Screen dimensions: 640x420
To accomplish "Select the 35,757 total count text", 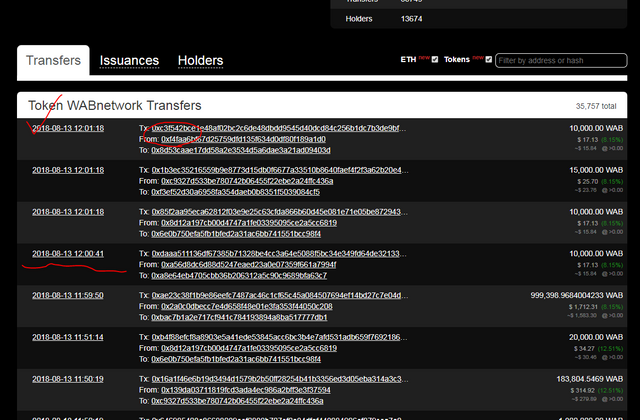I will pyautogui.click(x=596, y=106).
